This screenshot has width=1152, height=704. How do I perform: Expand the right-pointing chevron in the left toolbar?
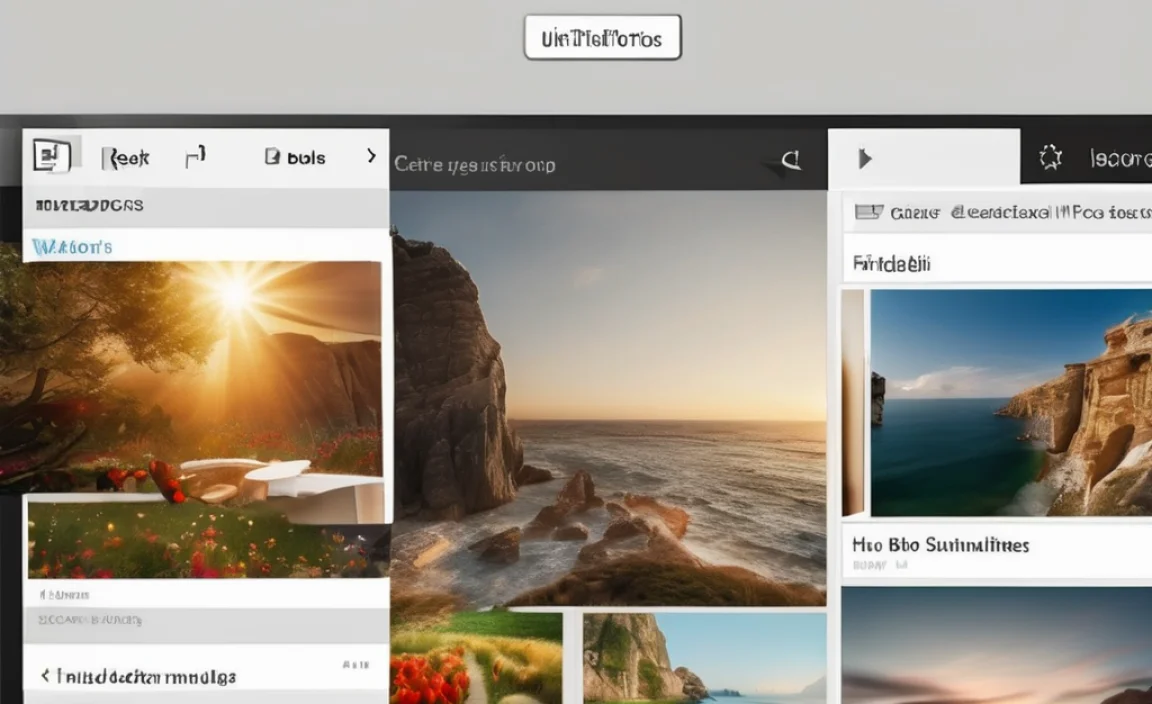pyautogui.click(x=371, y=156)
